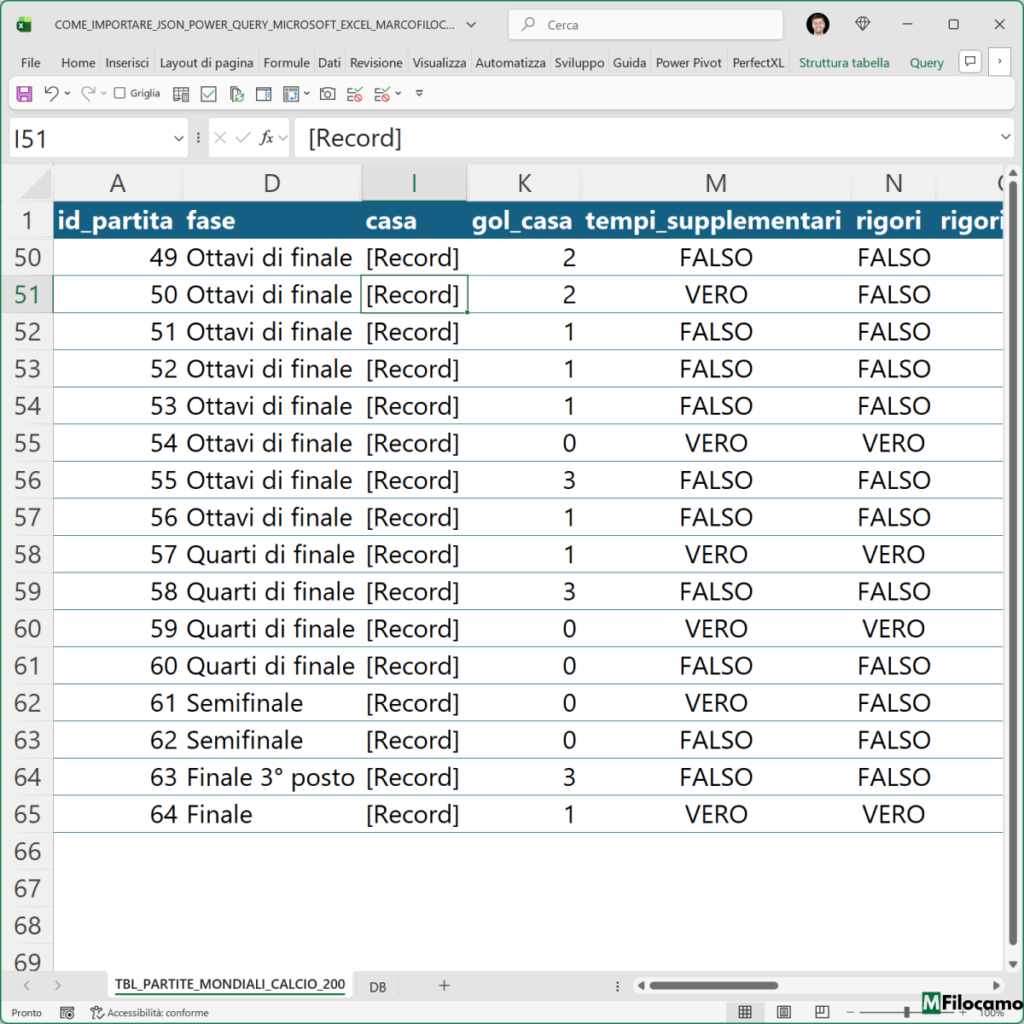Click the camera tool icon

327,94
